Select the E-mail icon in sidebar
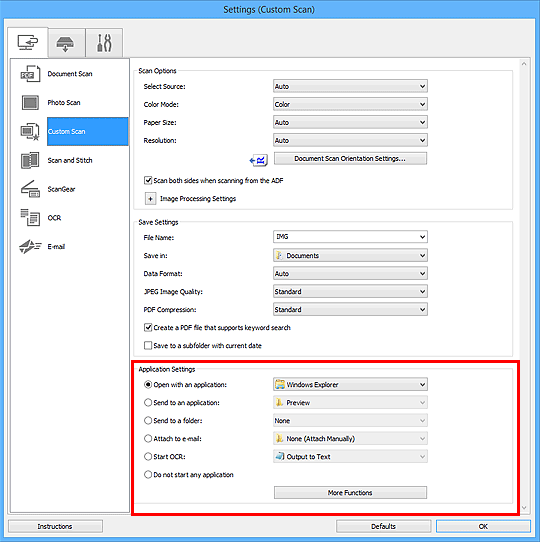Viewport: 540px width, 542px height. 30,246
